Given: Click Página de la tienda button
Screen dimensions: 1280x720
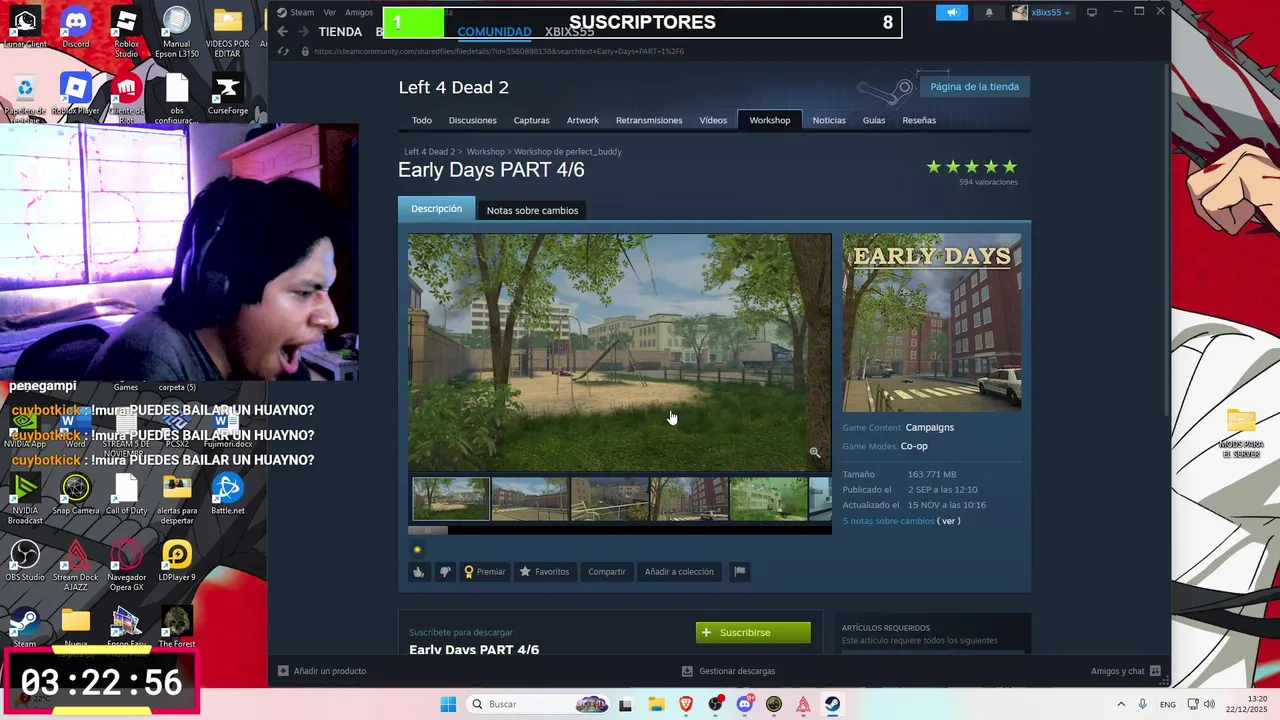Looking at the screenshot, I should 974,86.
